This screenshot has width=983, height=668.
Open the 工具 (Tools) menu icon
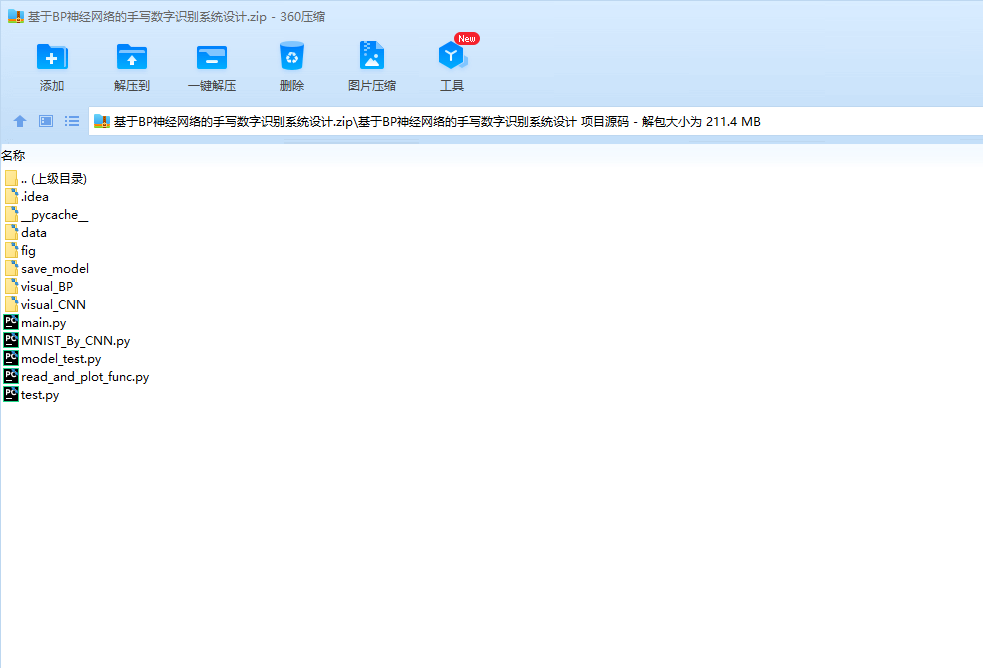[452, 56]
